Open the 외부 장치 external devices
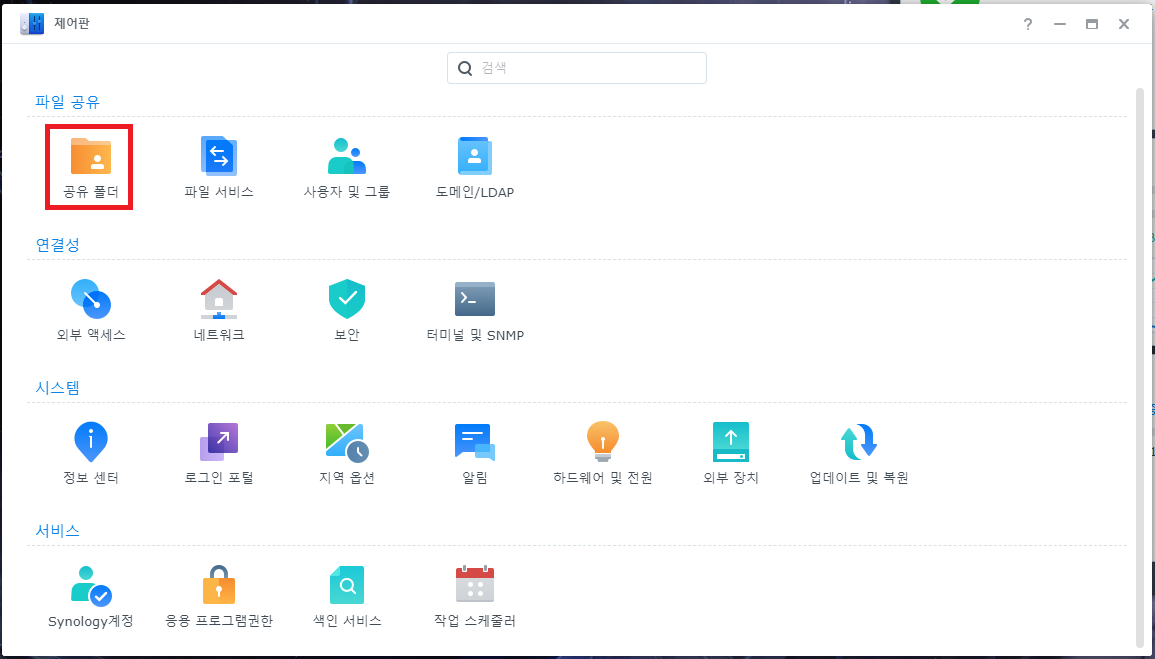1155x659 pixels. (731, 443)
